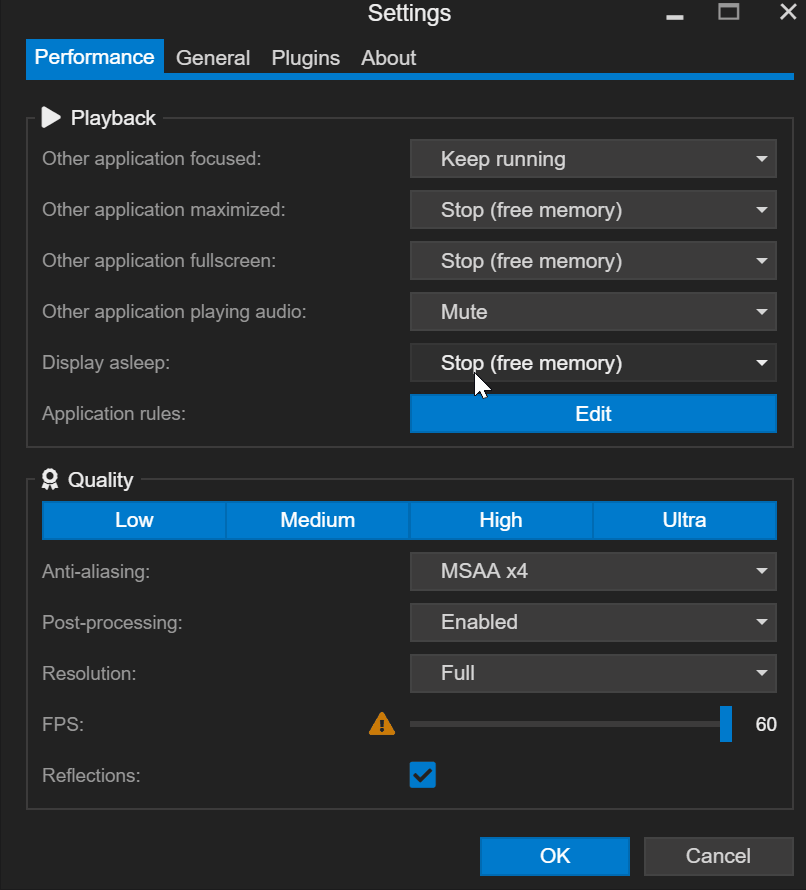
Task: Open the Other application fullscreen dropdown
Action: point(593,261)
